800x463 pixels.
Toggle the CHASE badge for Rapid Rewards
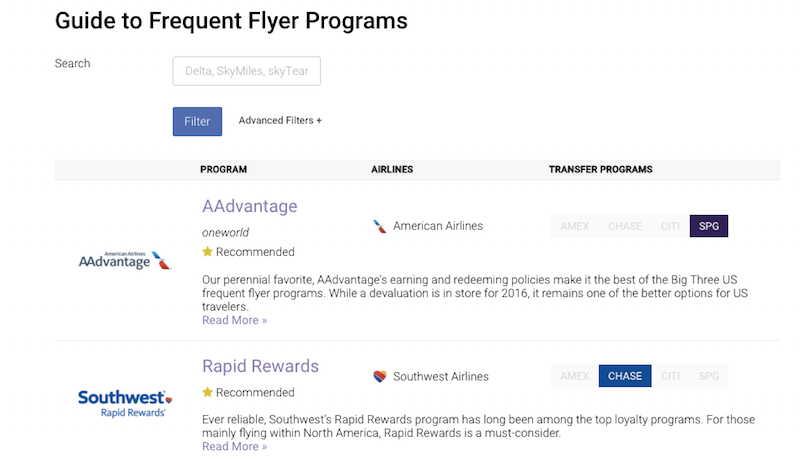click(625, 376)
